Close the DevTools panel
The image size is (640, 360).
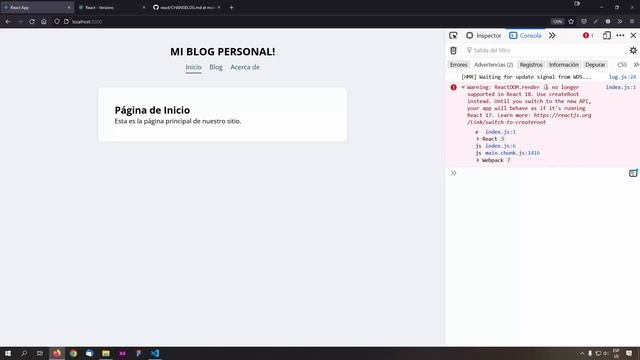[633, 36]
